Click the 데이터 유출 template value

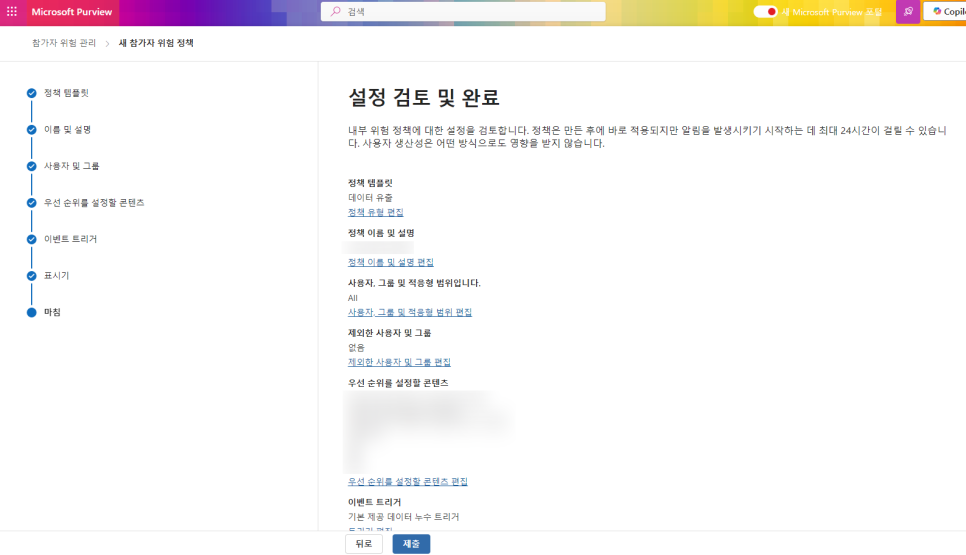click(370, 198)
